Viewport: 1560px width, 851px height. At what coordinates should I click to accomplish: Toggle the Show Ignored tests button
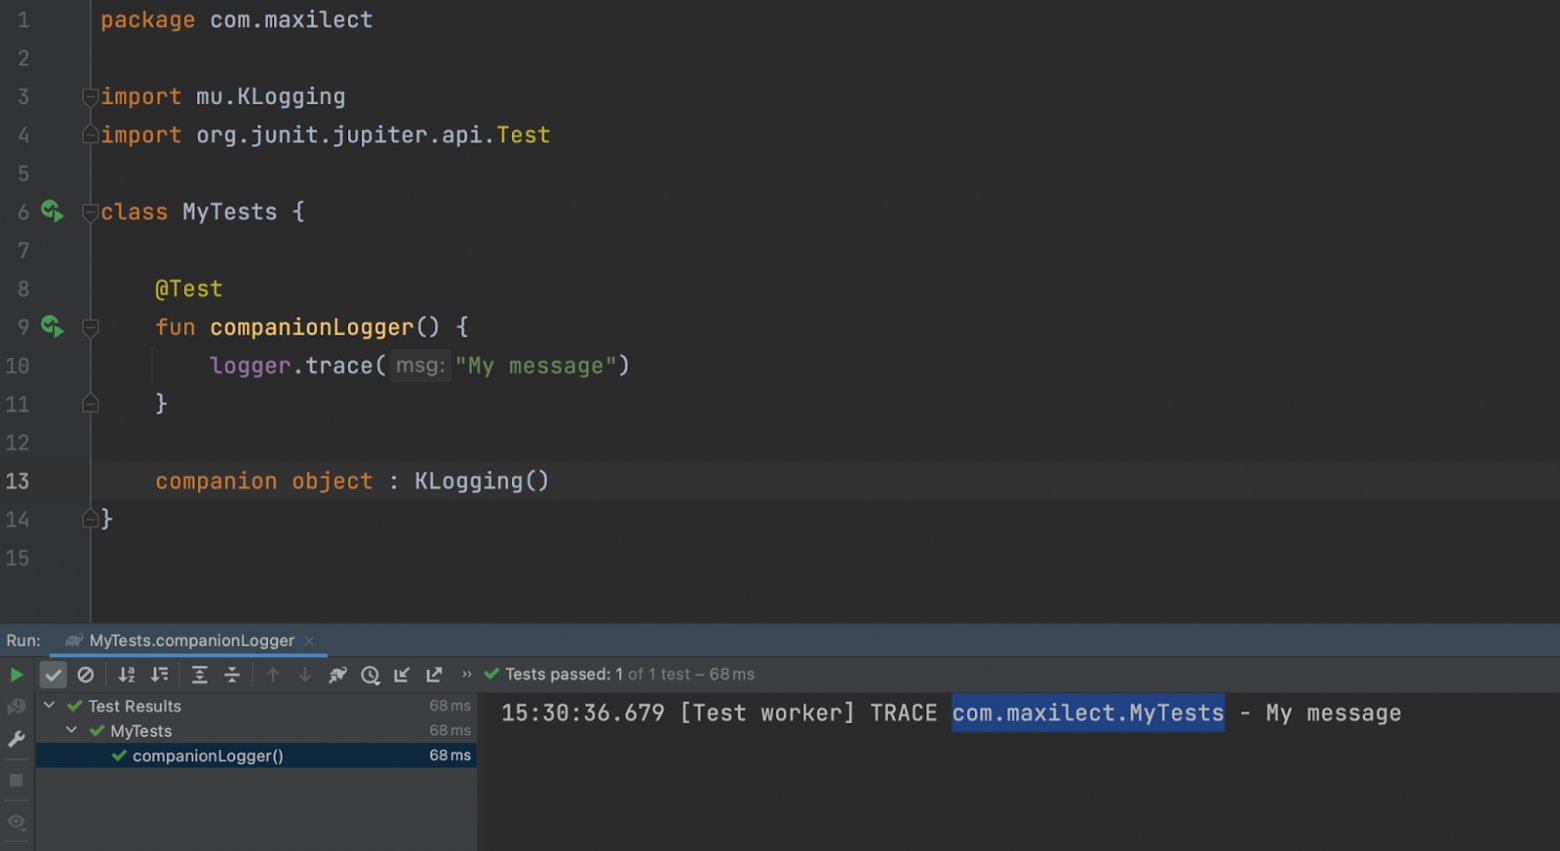point(86,675)
